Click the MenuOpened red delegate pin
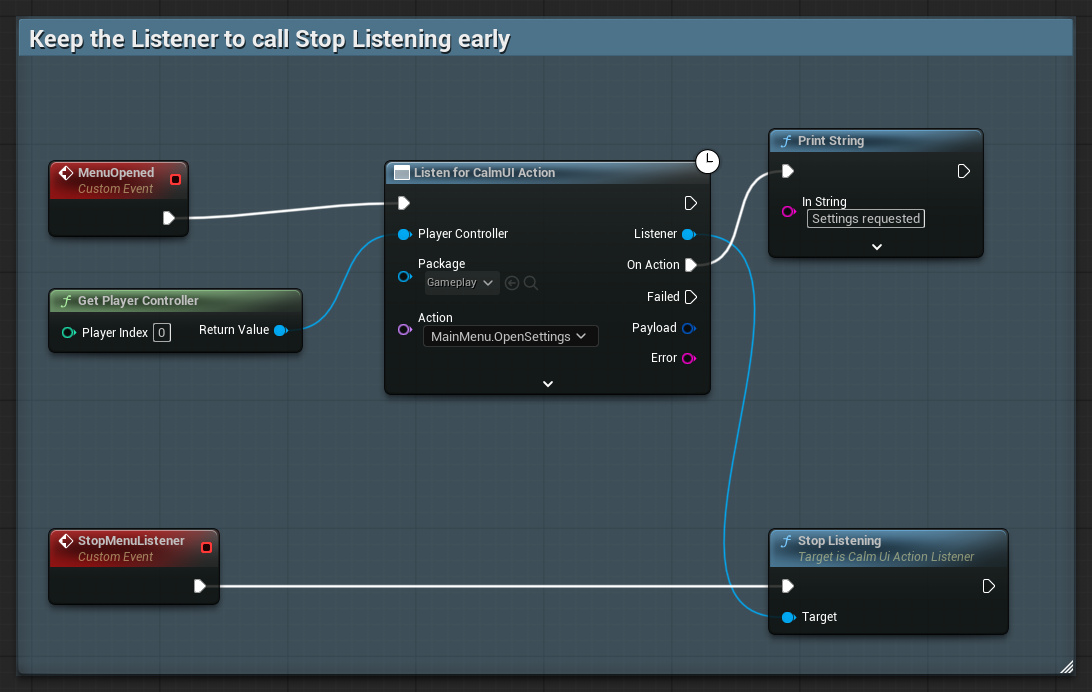The width and height of the screenshot is (1092, 692). (176, 180)
